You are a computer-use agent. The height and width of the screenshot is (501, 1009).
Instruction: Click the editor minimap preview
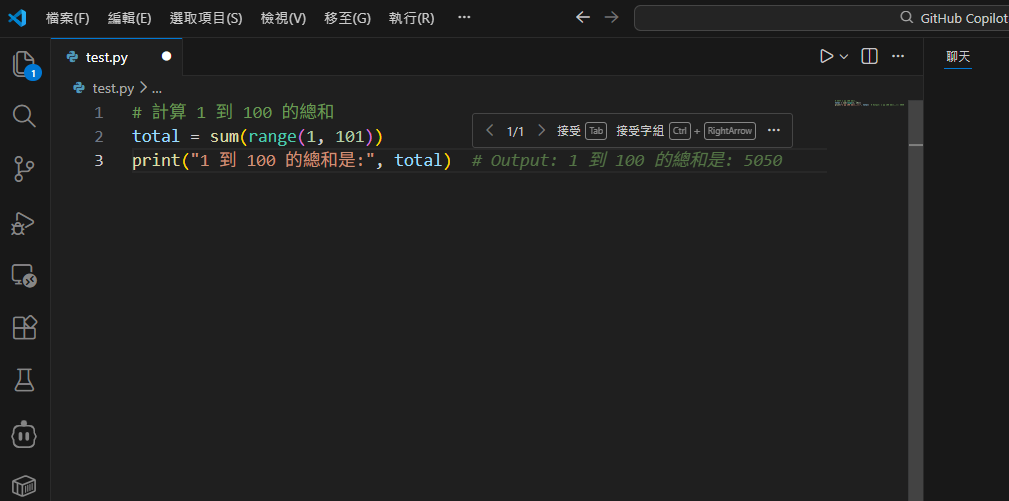(869, 103)
